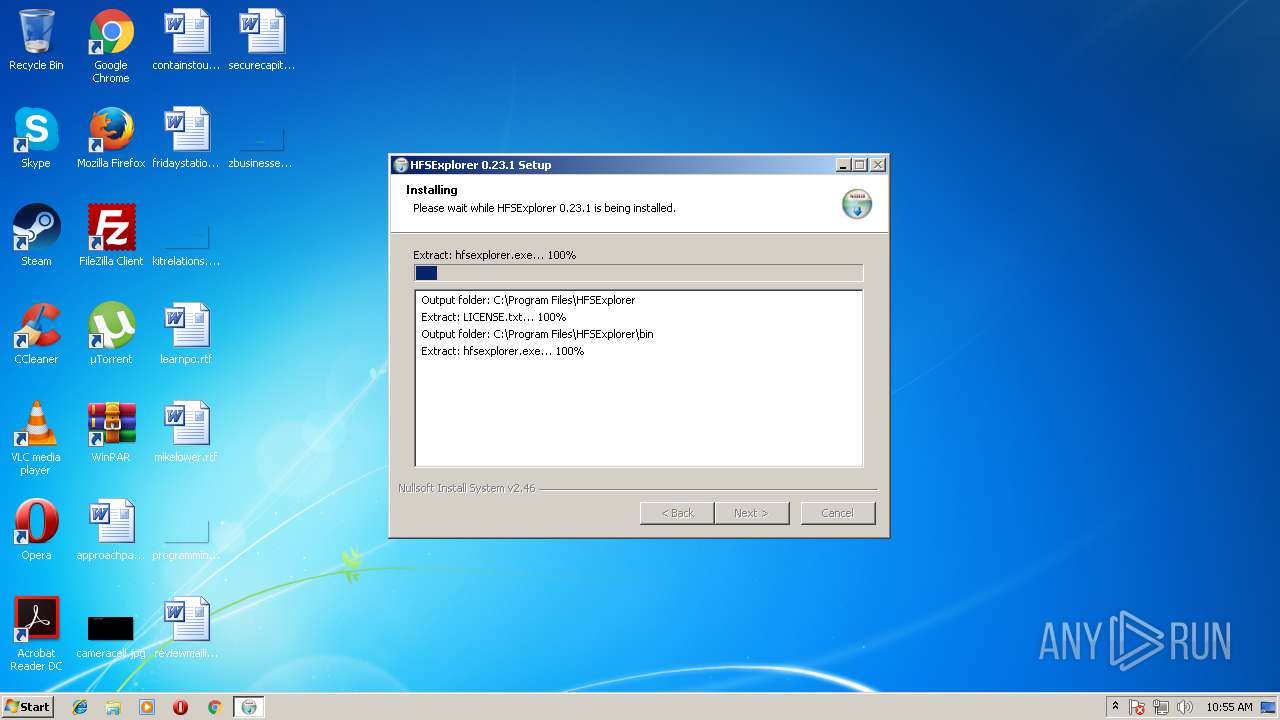1280x720 pixels.
Task: Click the disabled Back button
Action: [677, 513]
